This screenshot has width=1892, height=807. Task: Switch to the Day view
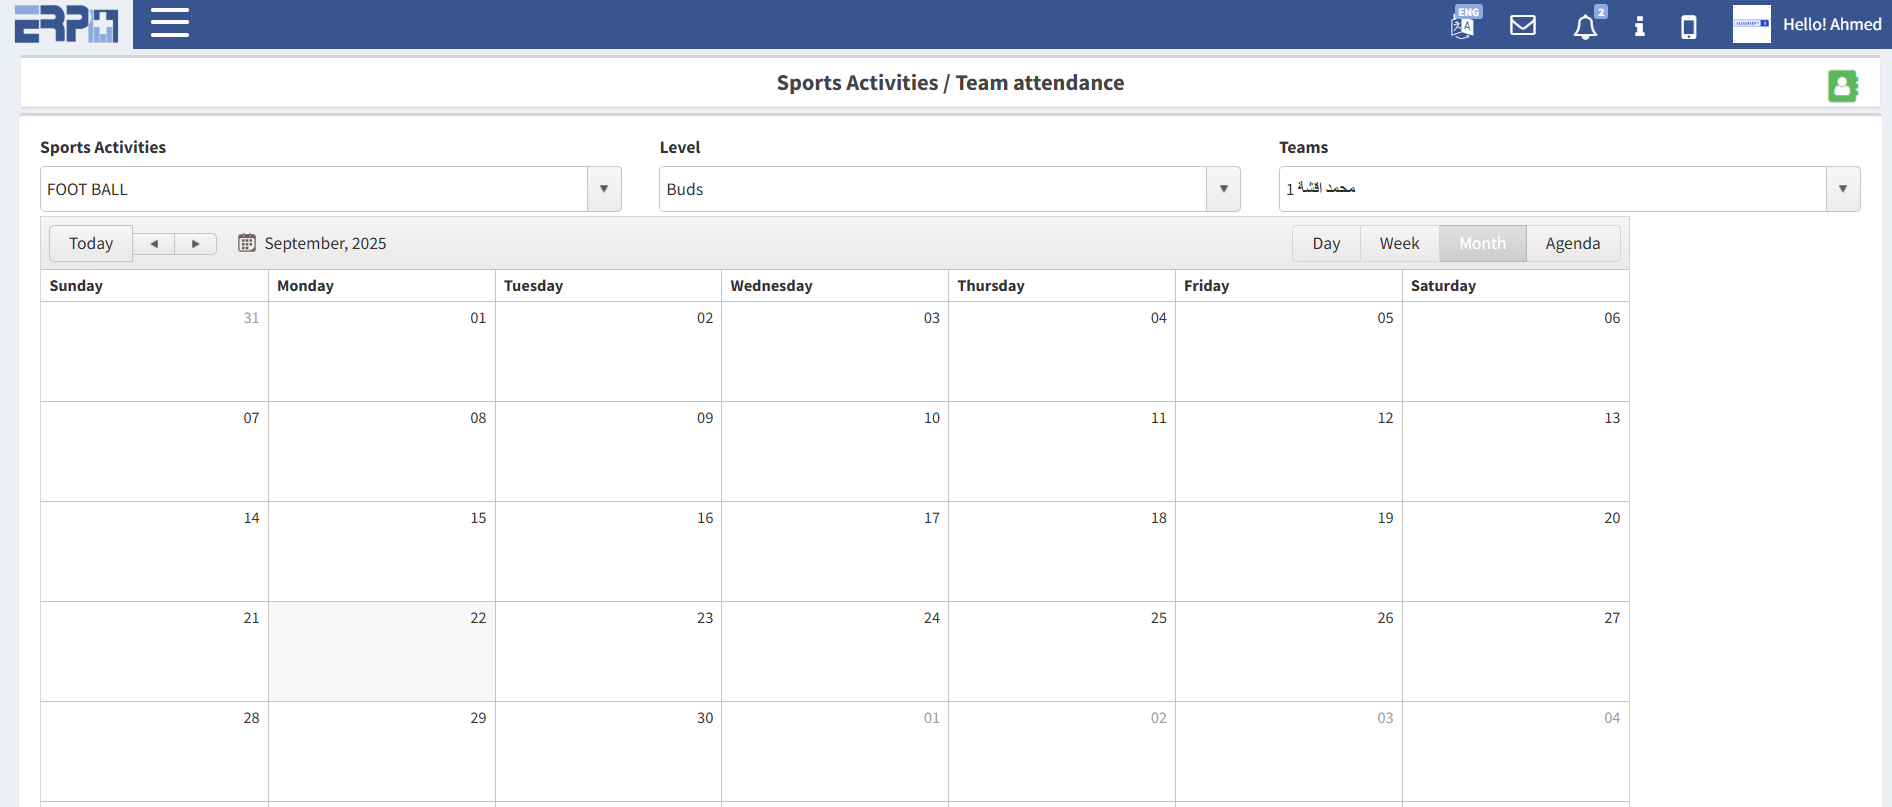tap(1326, 243)
